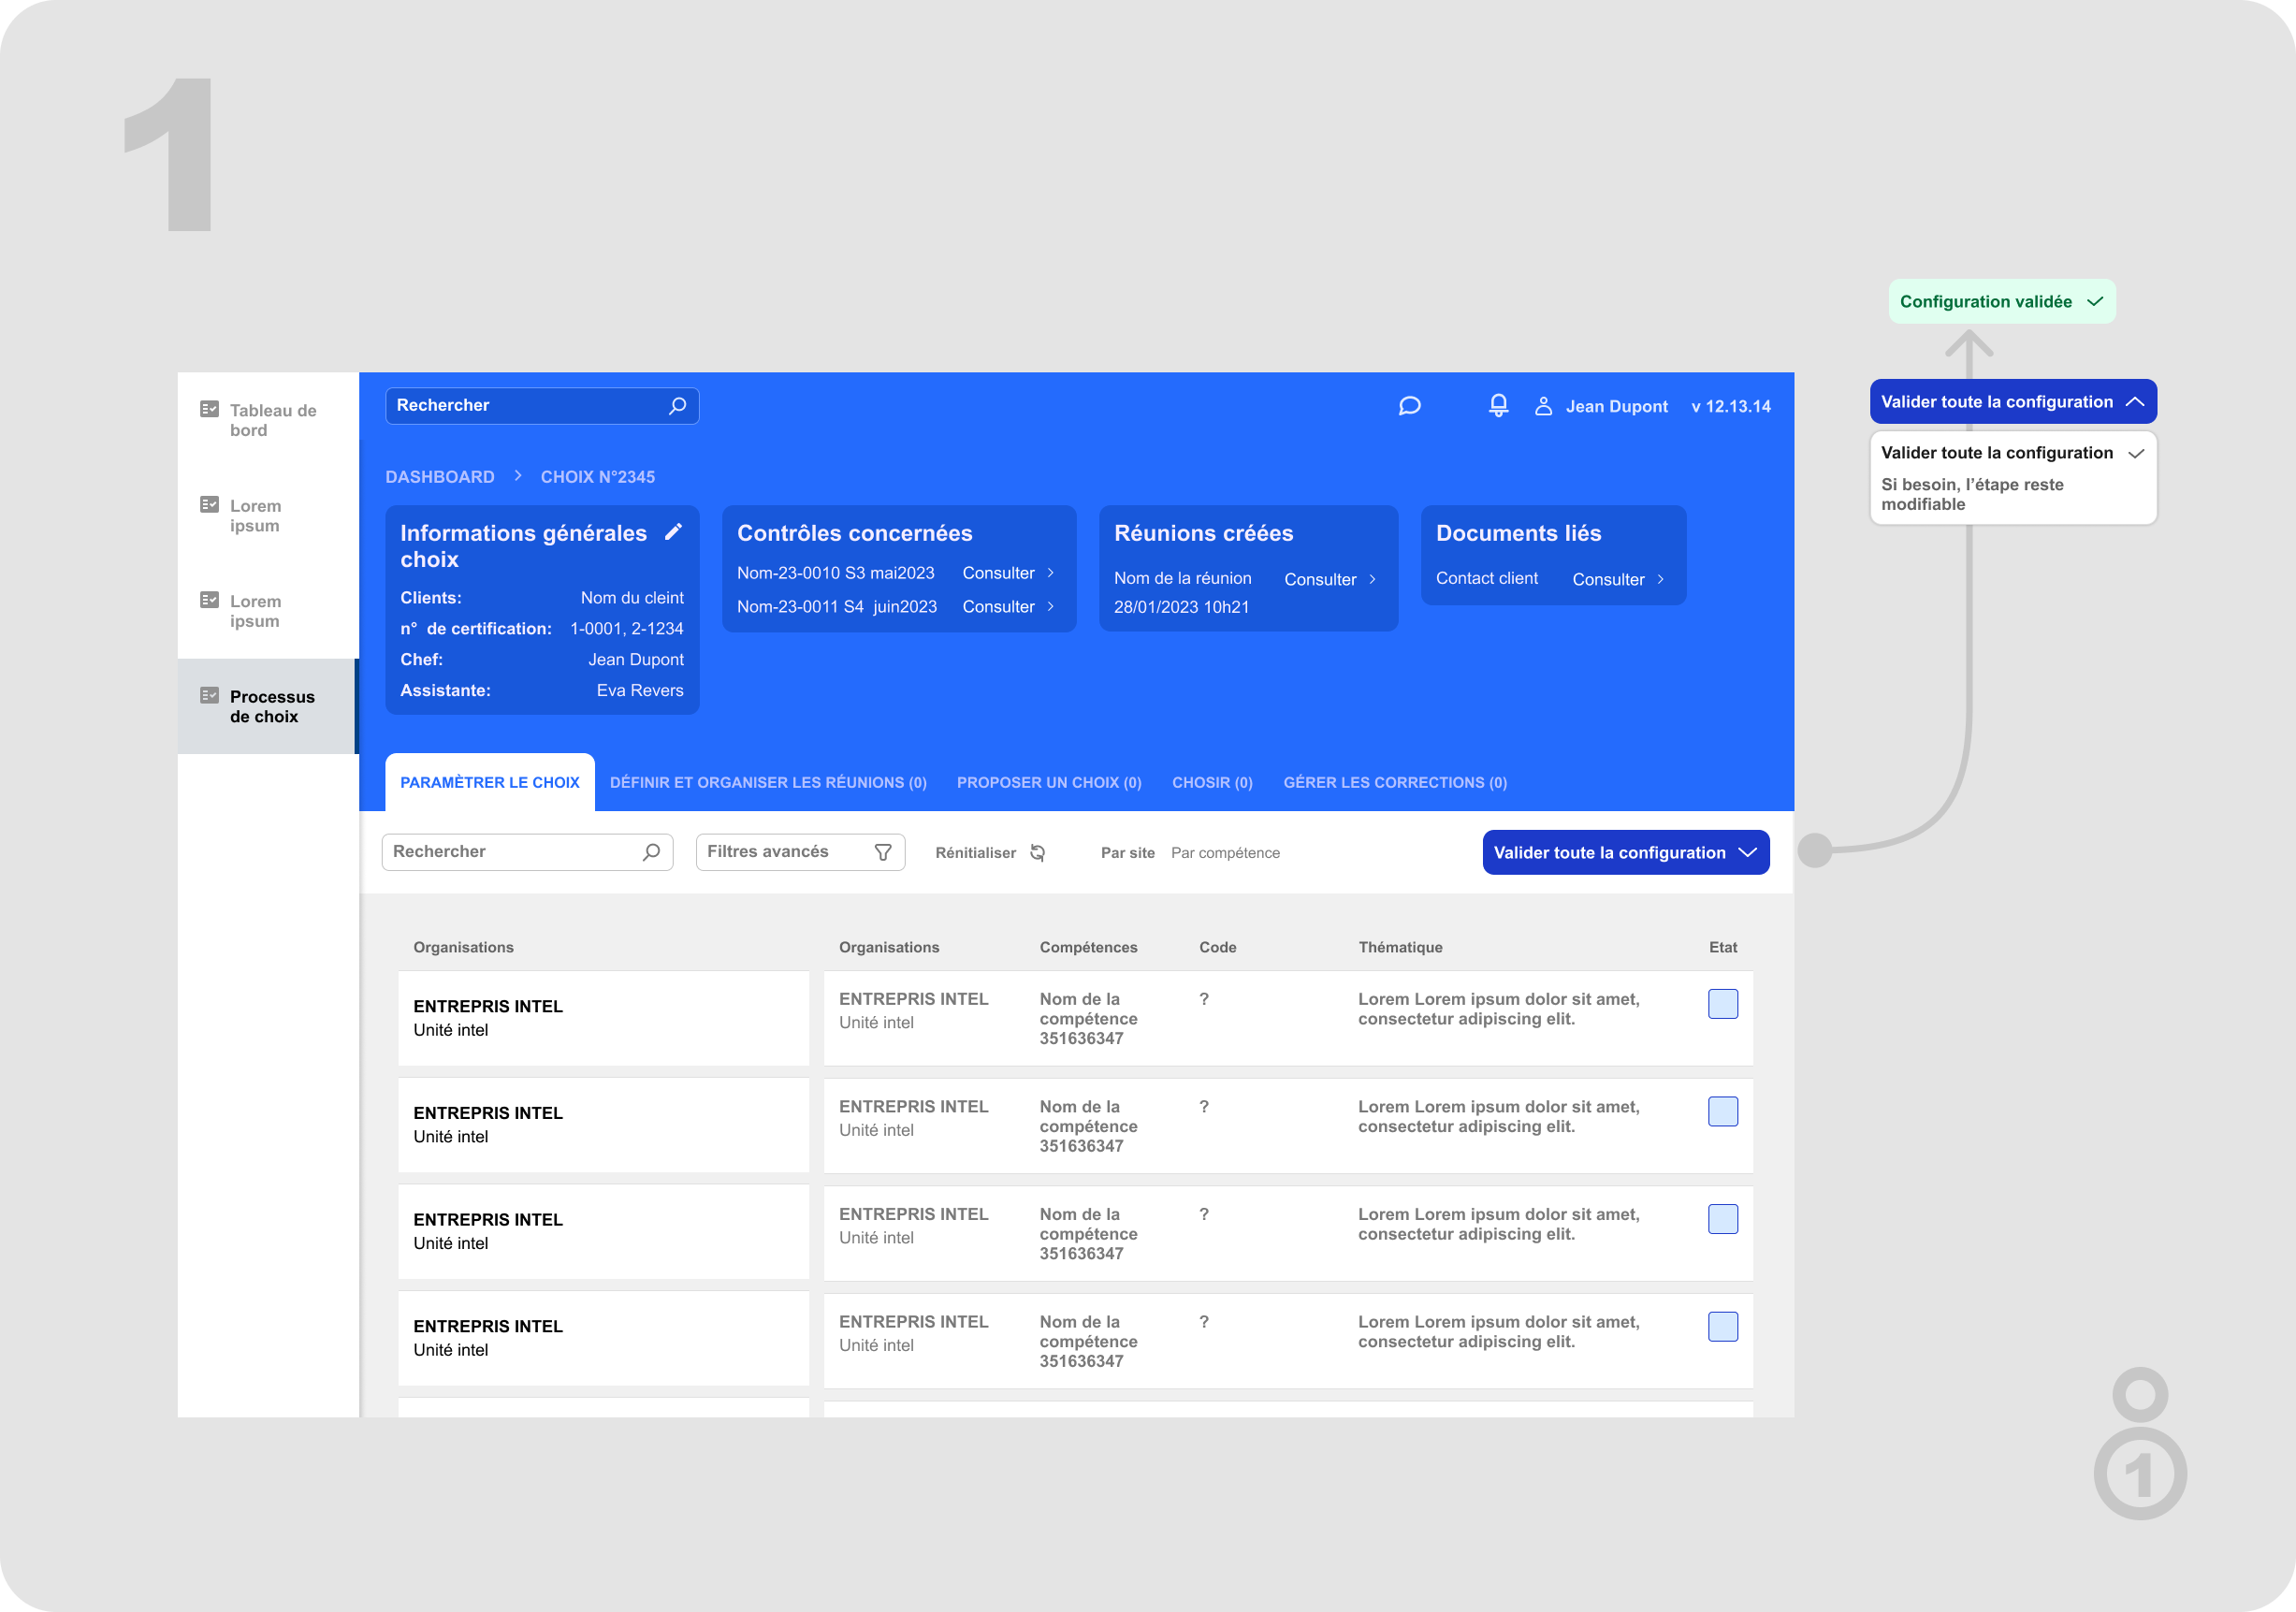Click certification value 1-0001, 2-1234
This screenshot has height=1612, width=2296.
tap(627, 629)
